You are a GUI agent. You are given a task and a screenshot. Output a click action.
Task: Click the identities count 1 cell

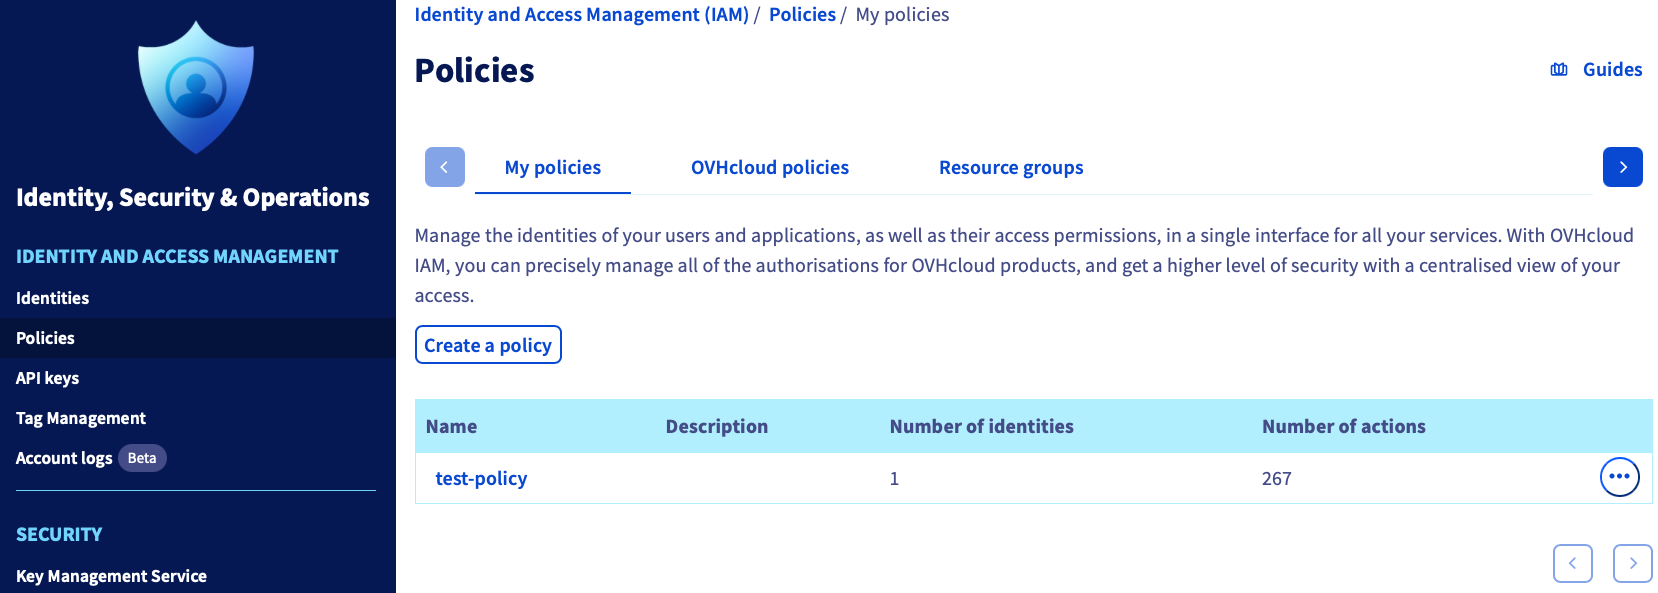coord(894,479)
